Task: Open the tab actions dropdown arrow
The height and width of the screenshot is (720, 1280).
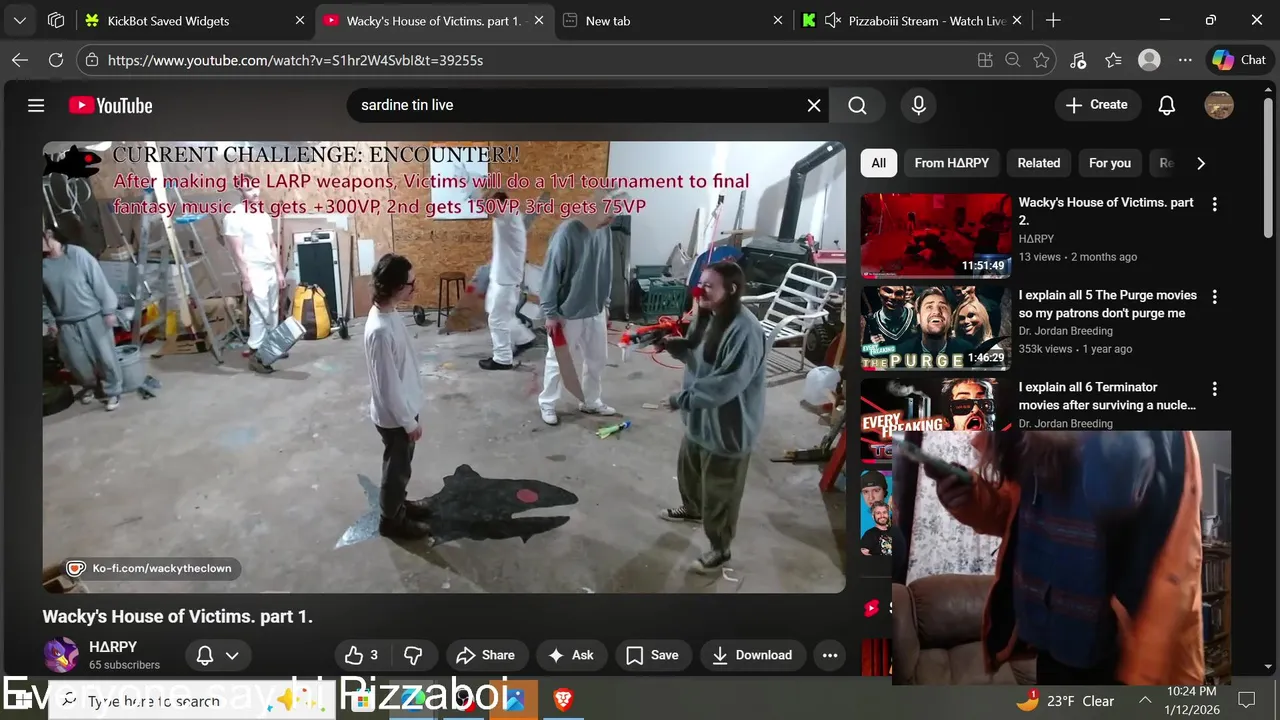Action: (19, 20)
